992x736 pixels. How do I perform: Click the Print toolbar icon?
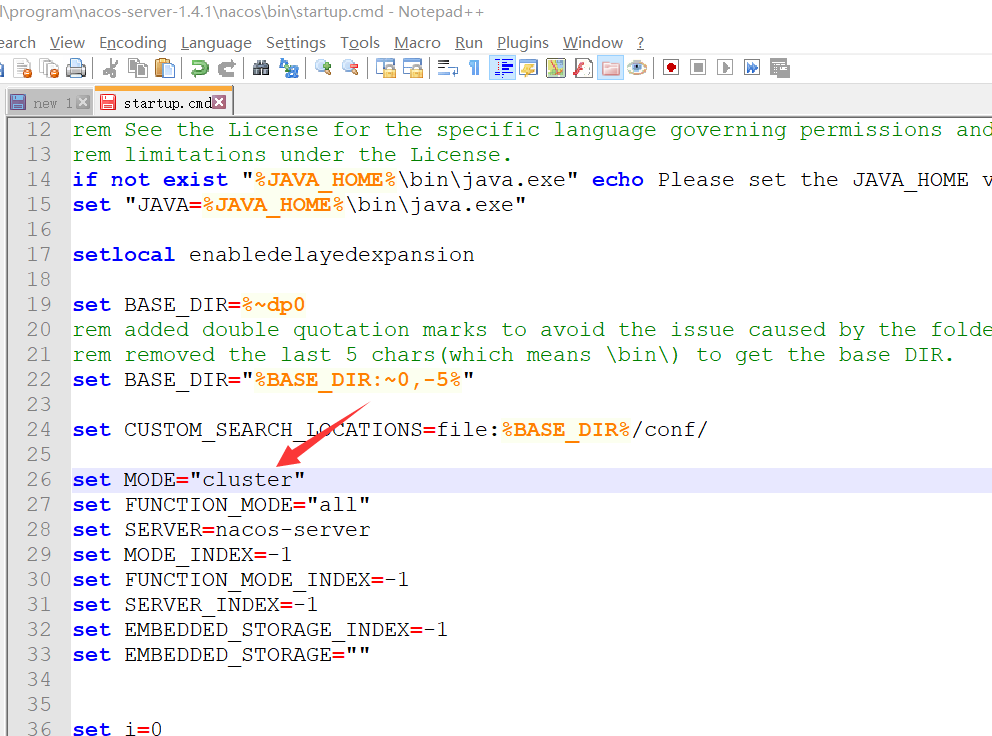75,68
